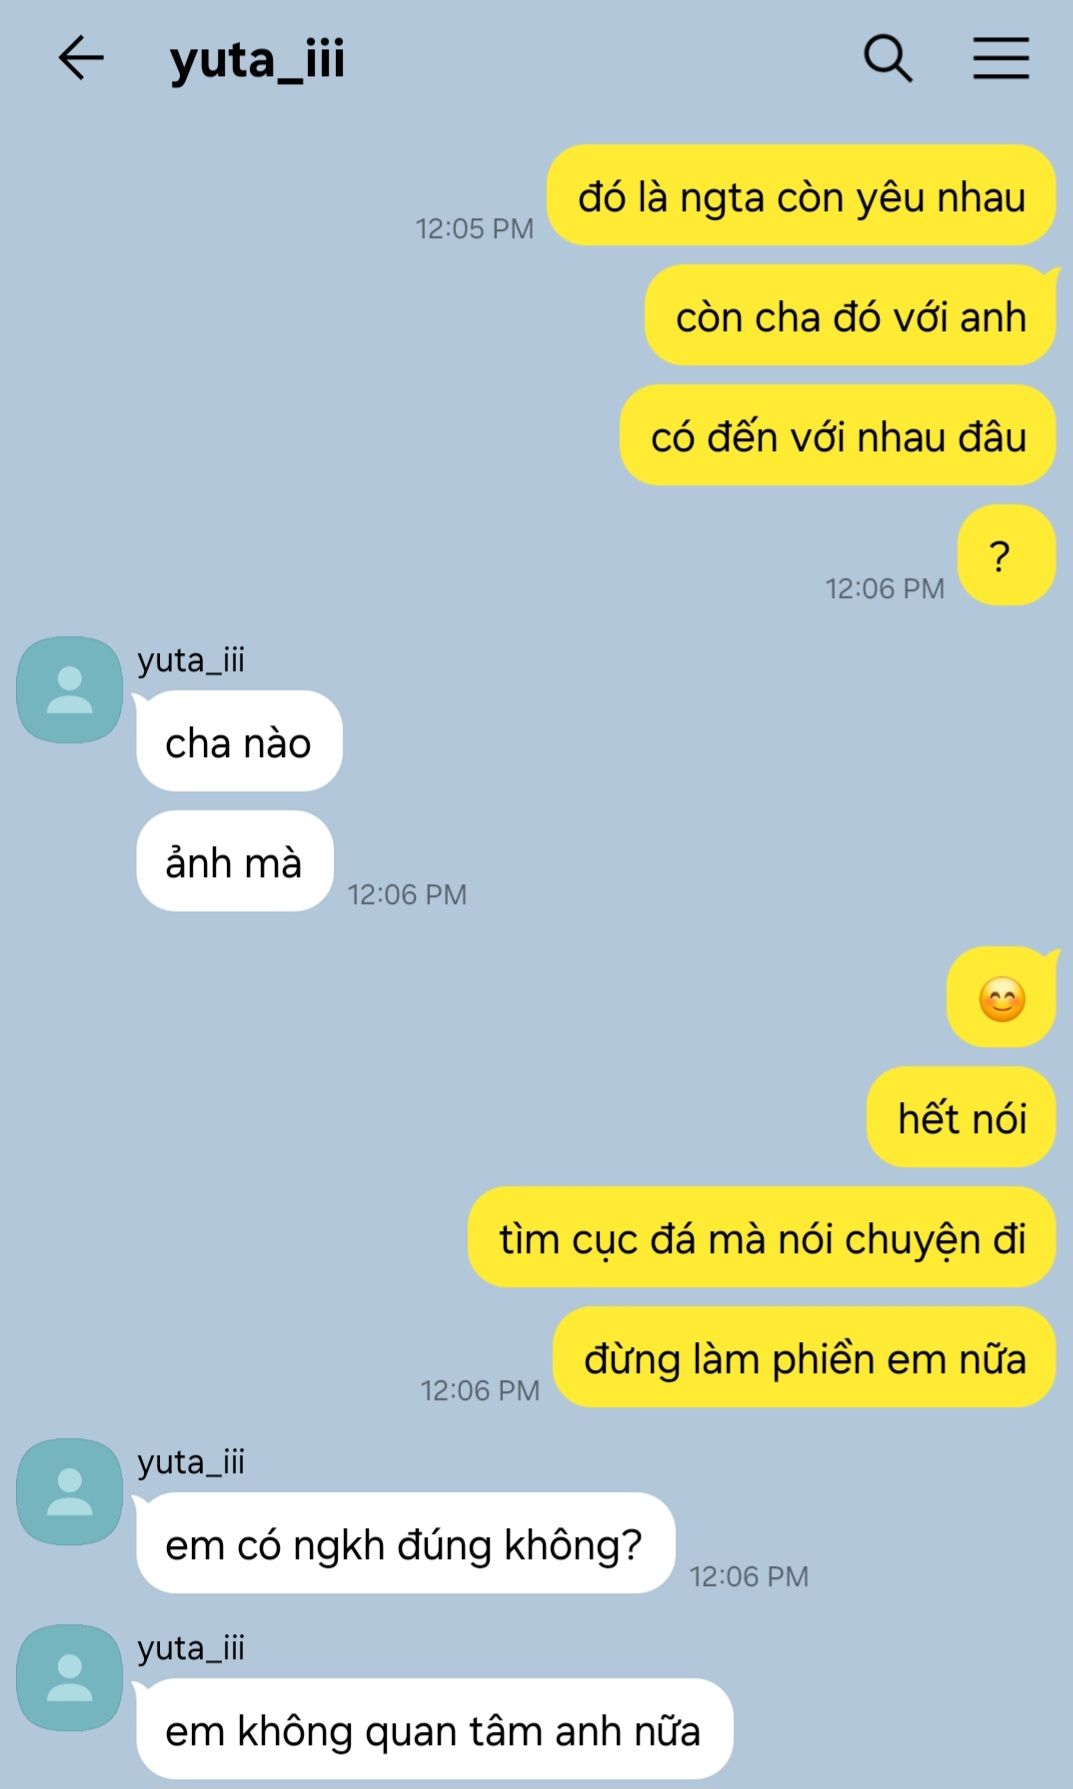Tap the 'em có ngkh đúng không?' bubble
The image size is (1073, 1789).
[x=404, y=1544]
